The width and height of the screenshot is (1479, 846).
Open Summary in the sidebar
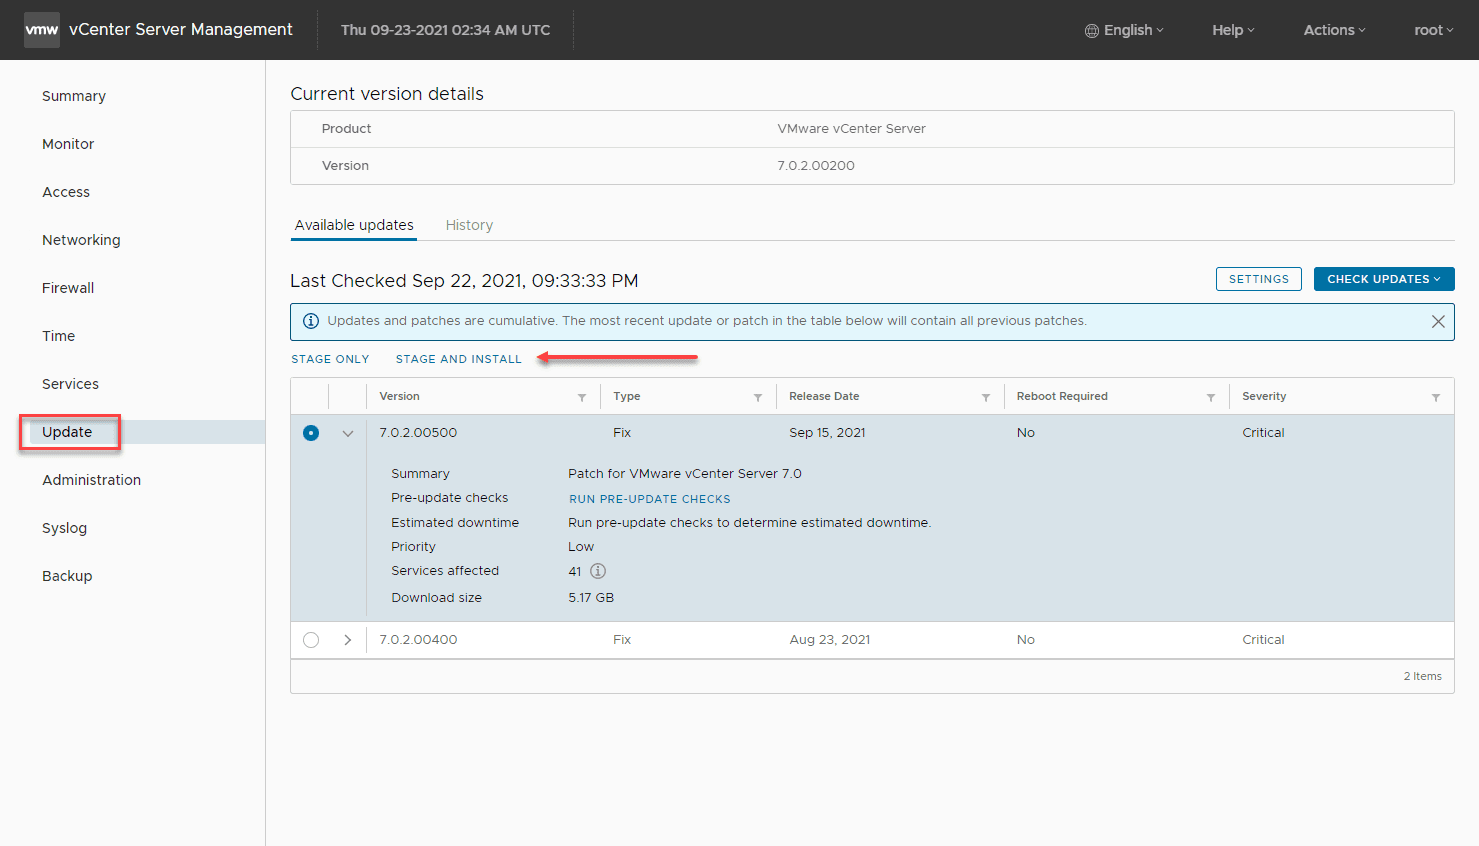coord(74,96)
